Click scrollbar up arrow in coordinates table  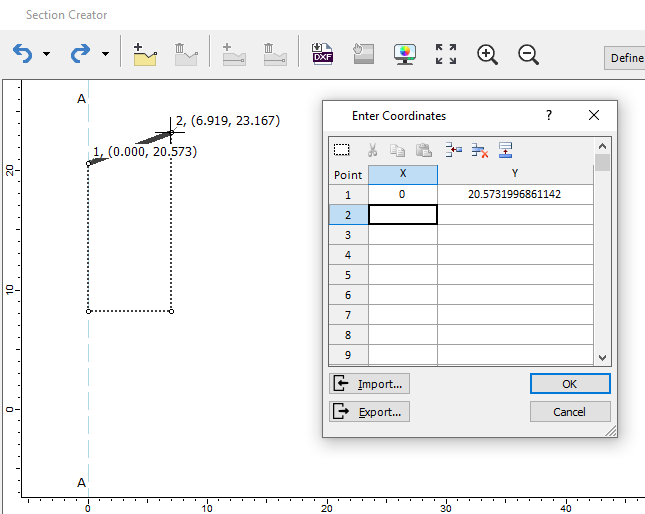click(602, 146)
